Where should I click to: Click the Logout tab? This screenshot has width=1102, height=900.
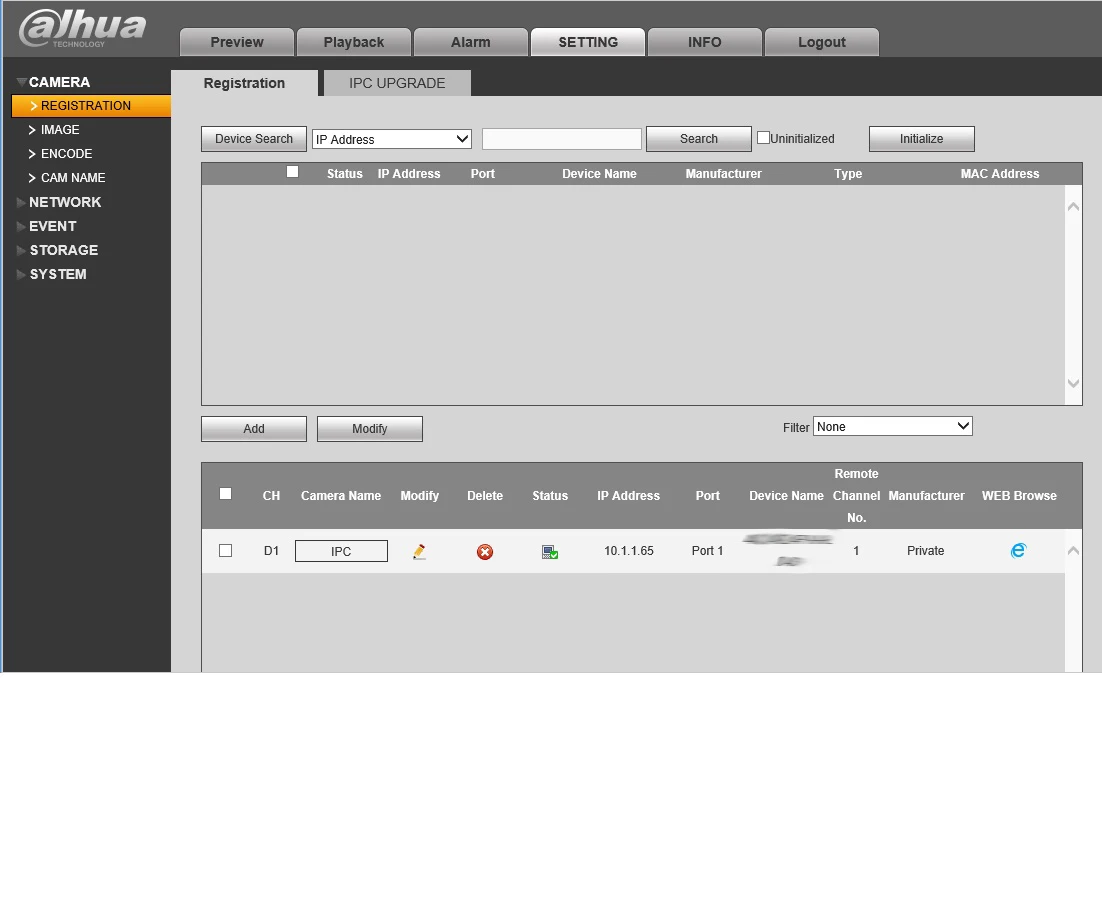822,42
